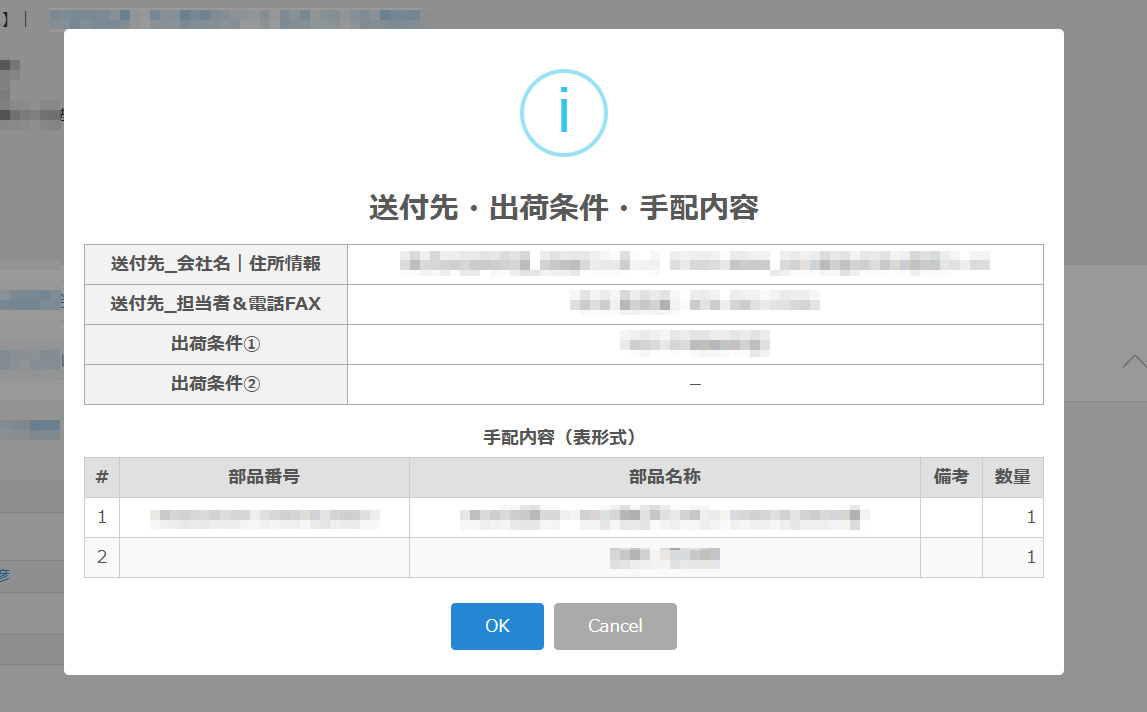
Task: Select the 送付先_担当者＆電話FAX label cell
Action: coord(216,304)
